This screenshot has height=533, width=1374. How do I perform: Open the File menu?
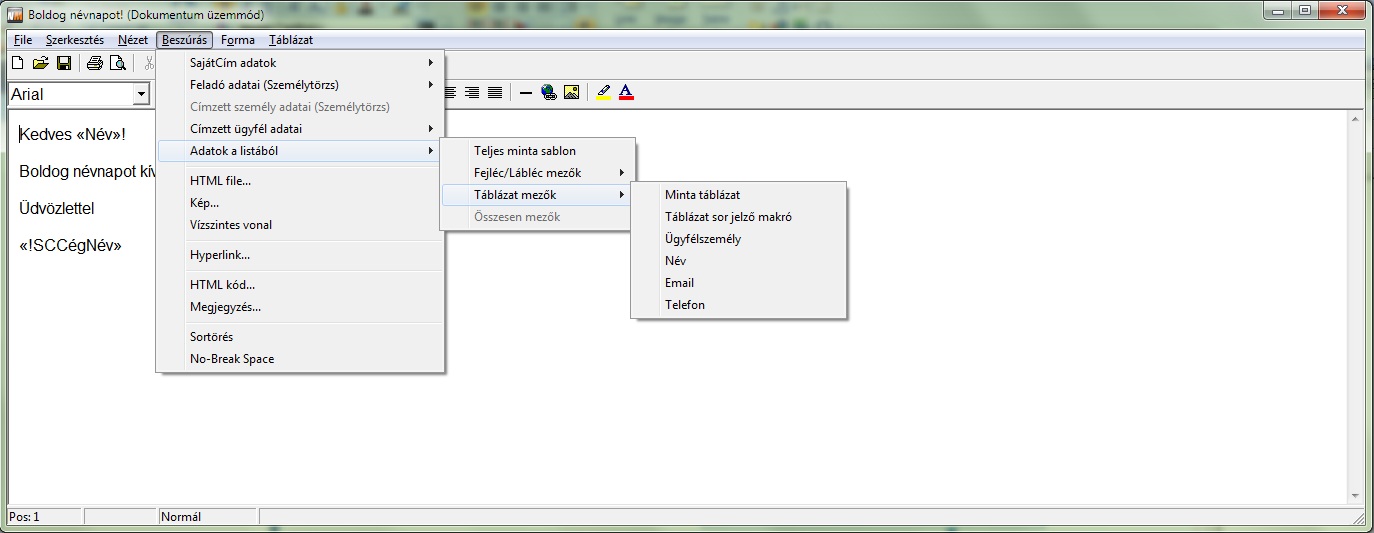tap(23, 40)
